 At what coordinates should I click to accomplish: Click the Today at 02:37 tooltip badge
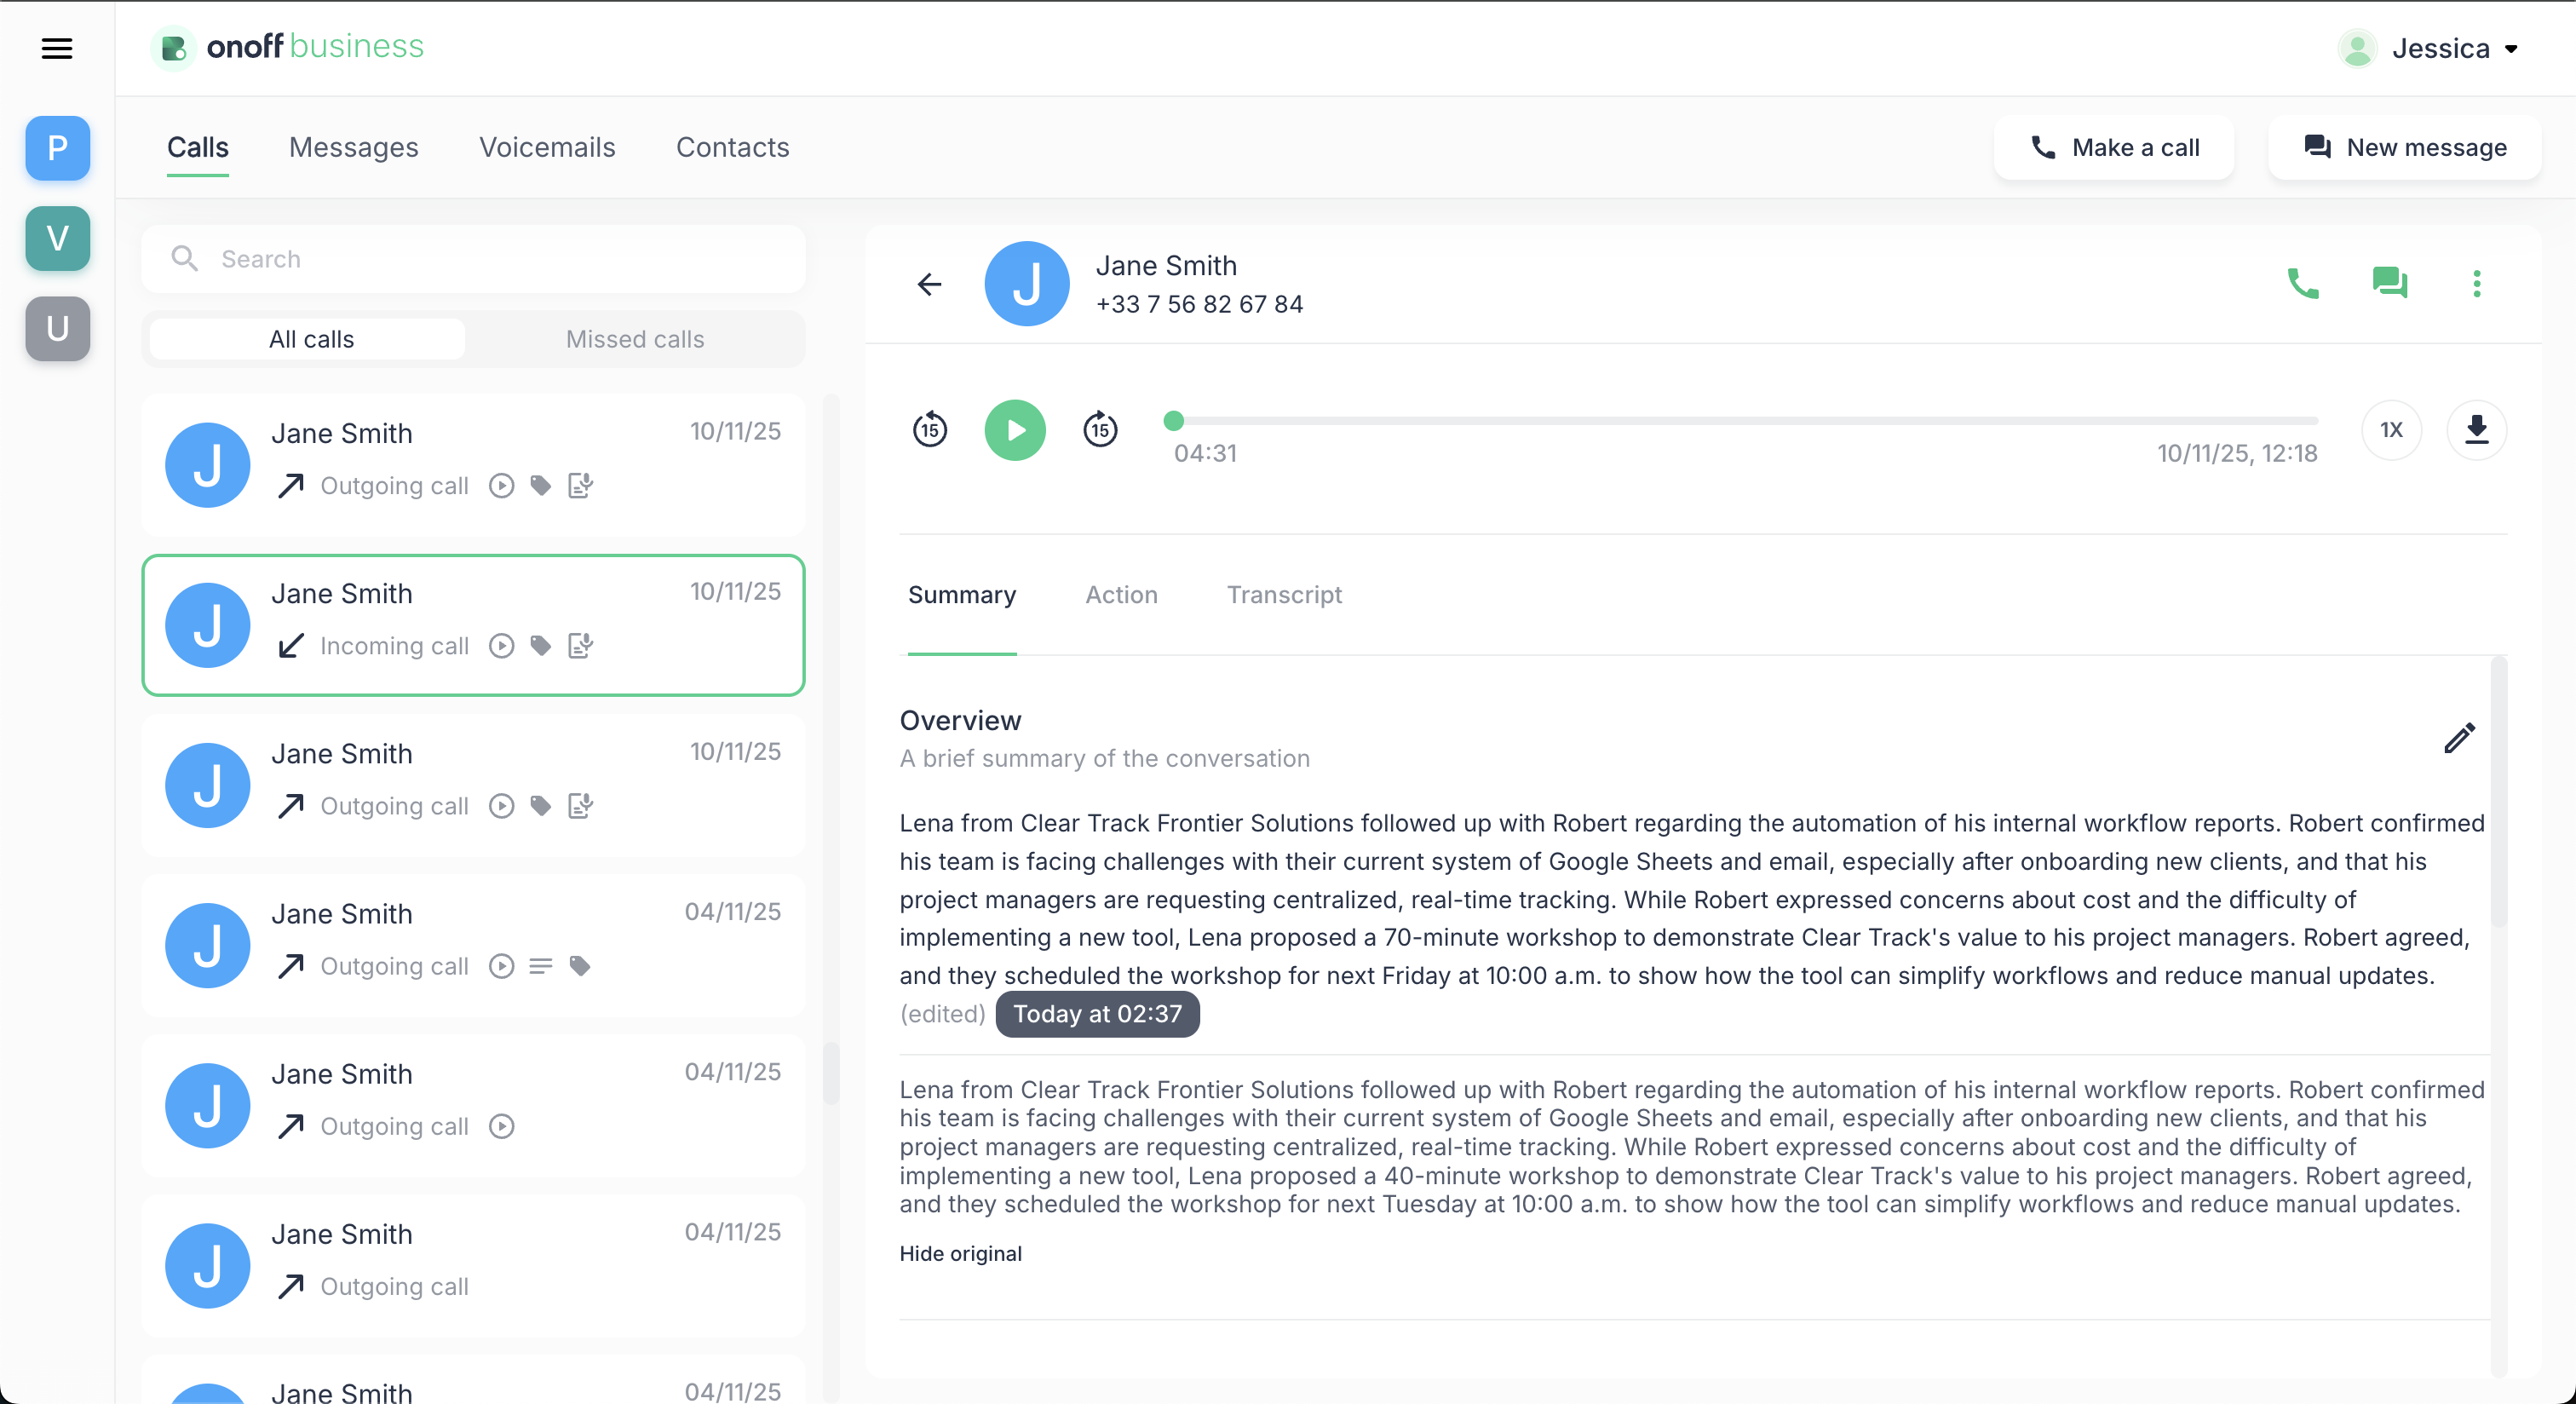(x=1097, y=1014)
